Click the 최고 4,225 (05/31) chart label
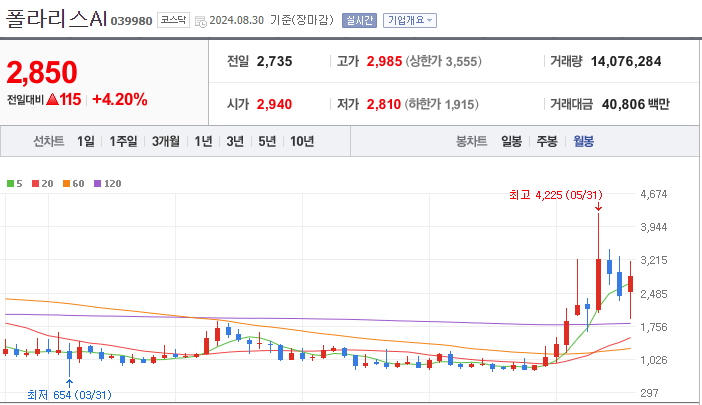This screenshot has height=405, width=702. [x=556, y=195]
